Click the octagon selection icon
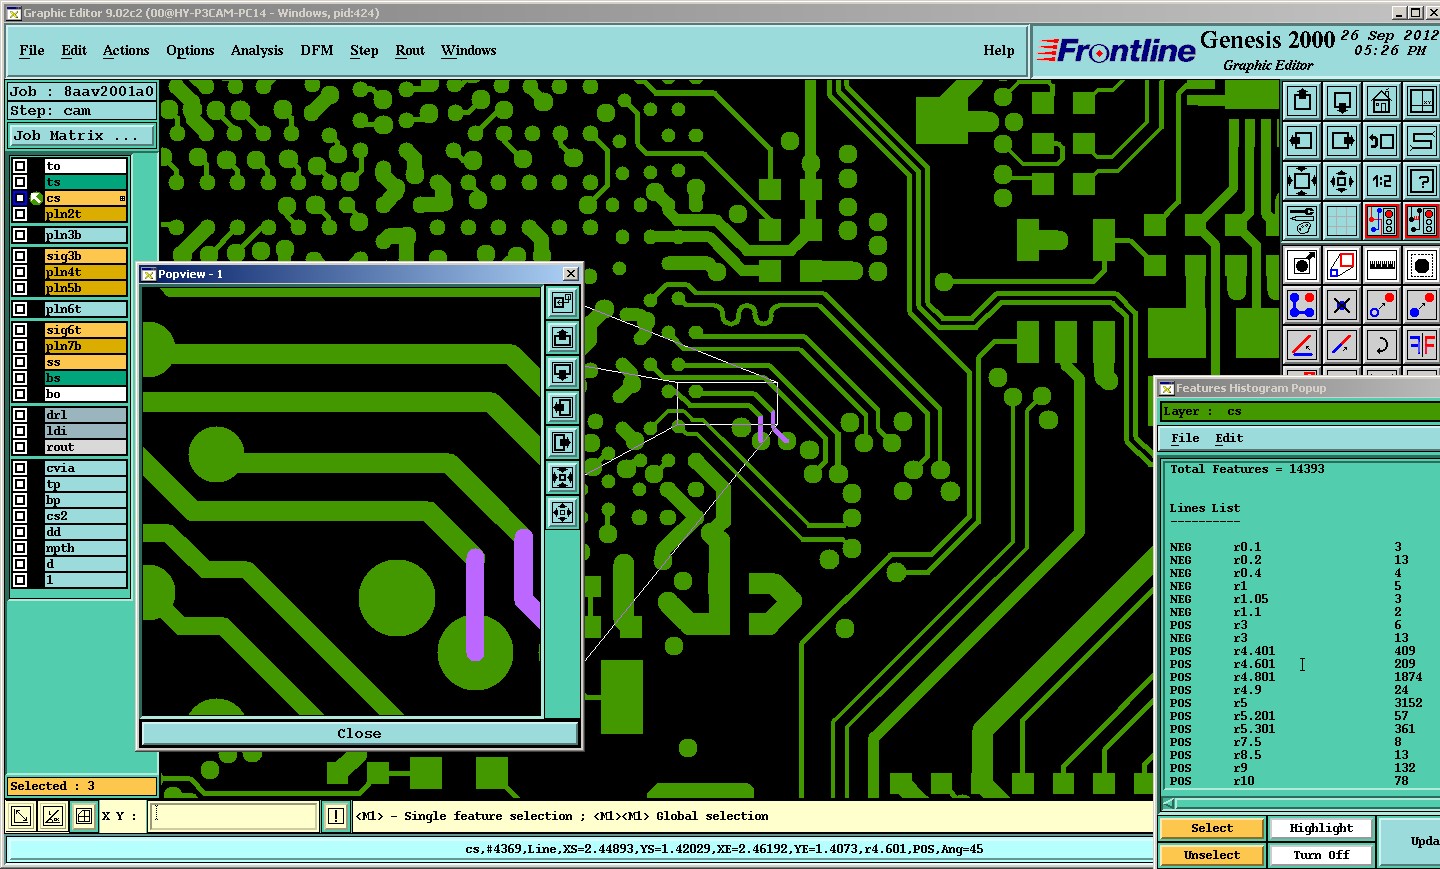The image size is (1440, 869). pos(1422,265)
